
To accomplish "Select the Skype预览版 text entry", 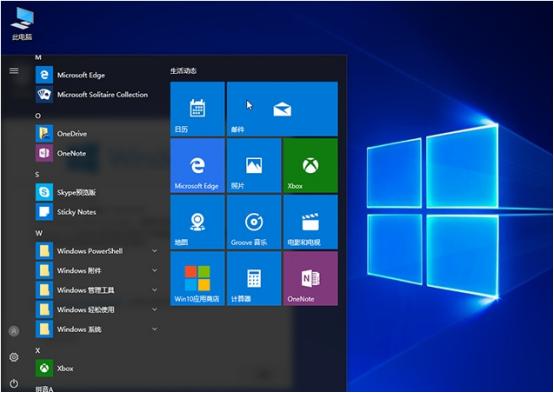I will [76, 193].
